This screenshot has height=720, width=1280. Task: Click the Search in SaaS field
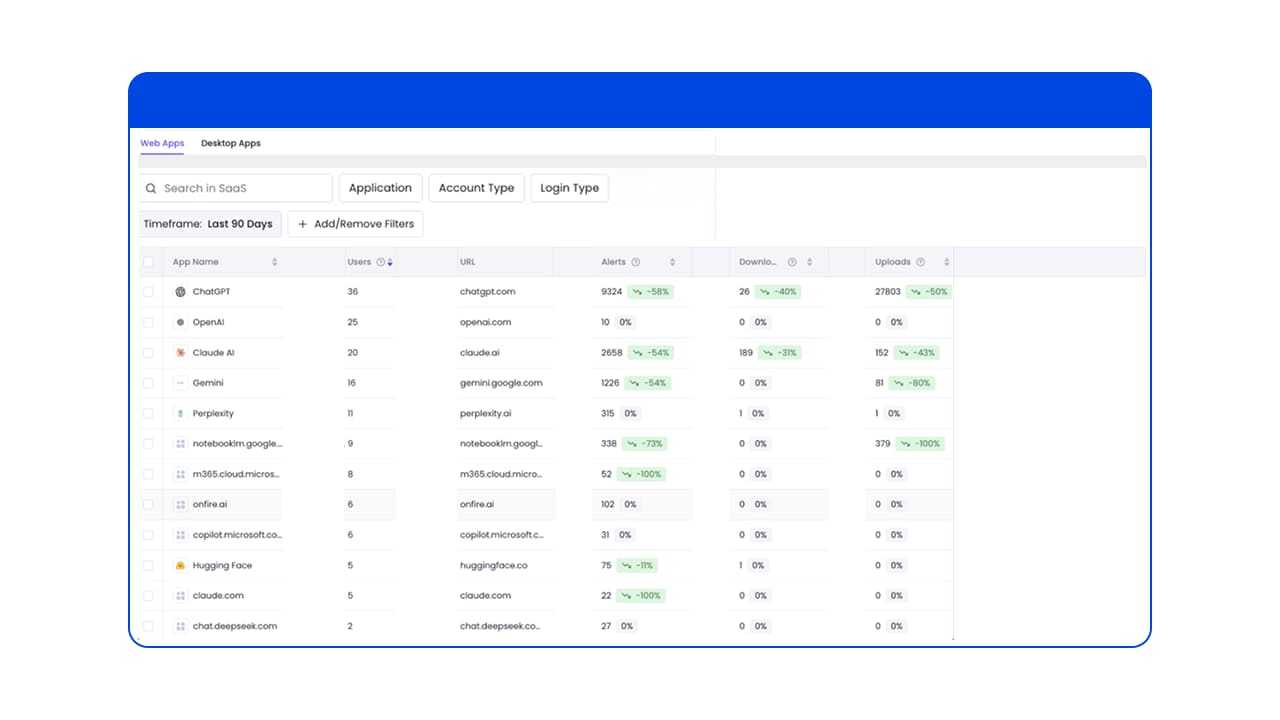235,188
